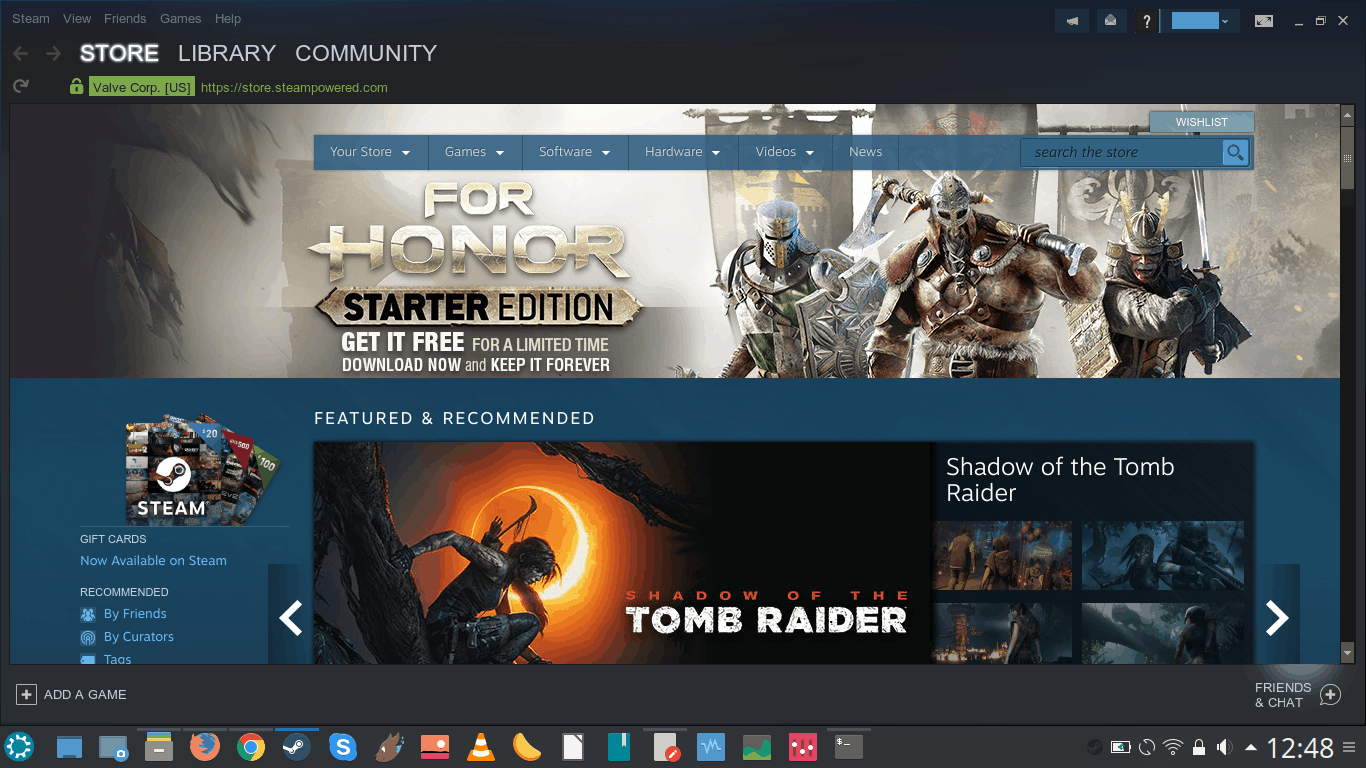This screenshot has width=1366, height=768.
Task: Open the Steam menu
Action: tap(31, 19)
